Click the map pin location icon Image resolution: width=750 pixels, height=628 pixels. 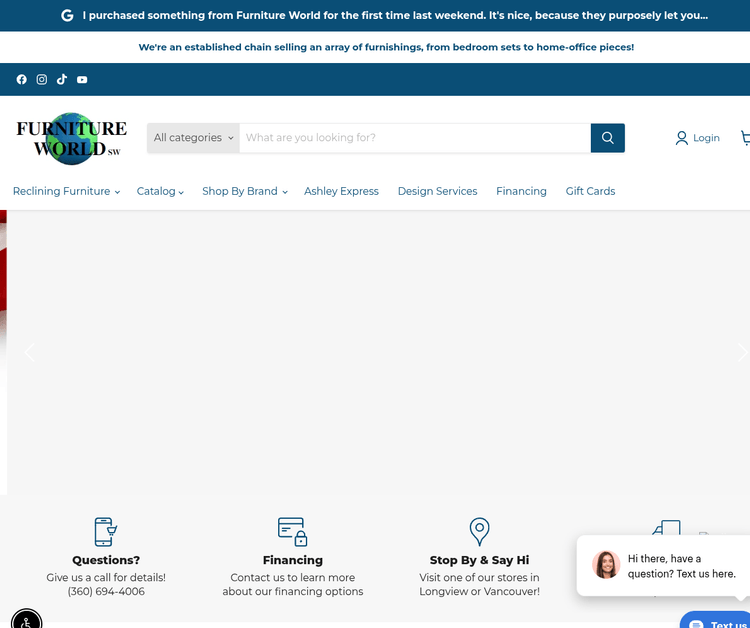click(479, 531)
